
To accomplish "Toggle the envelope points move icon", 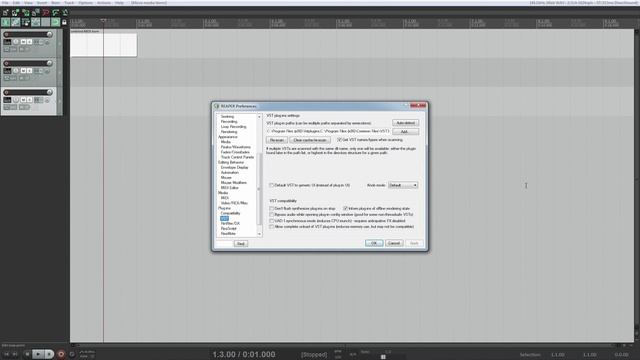I will pyautogui.click(x=36, y=22).
